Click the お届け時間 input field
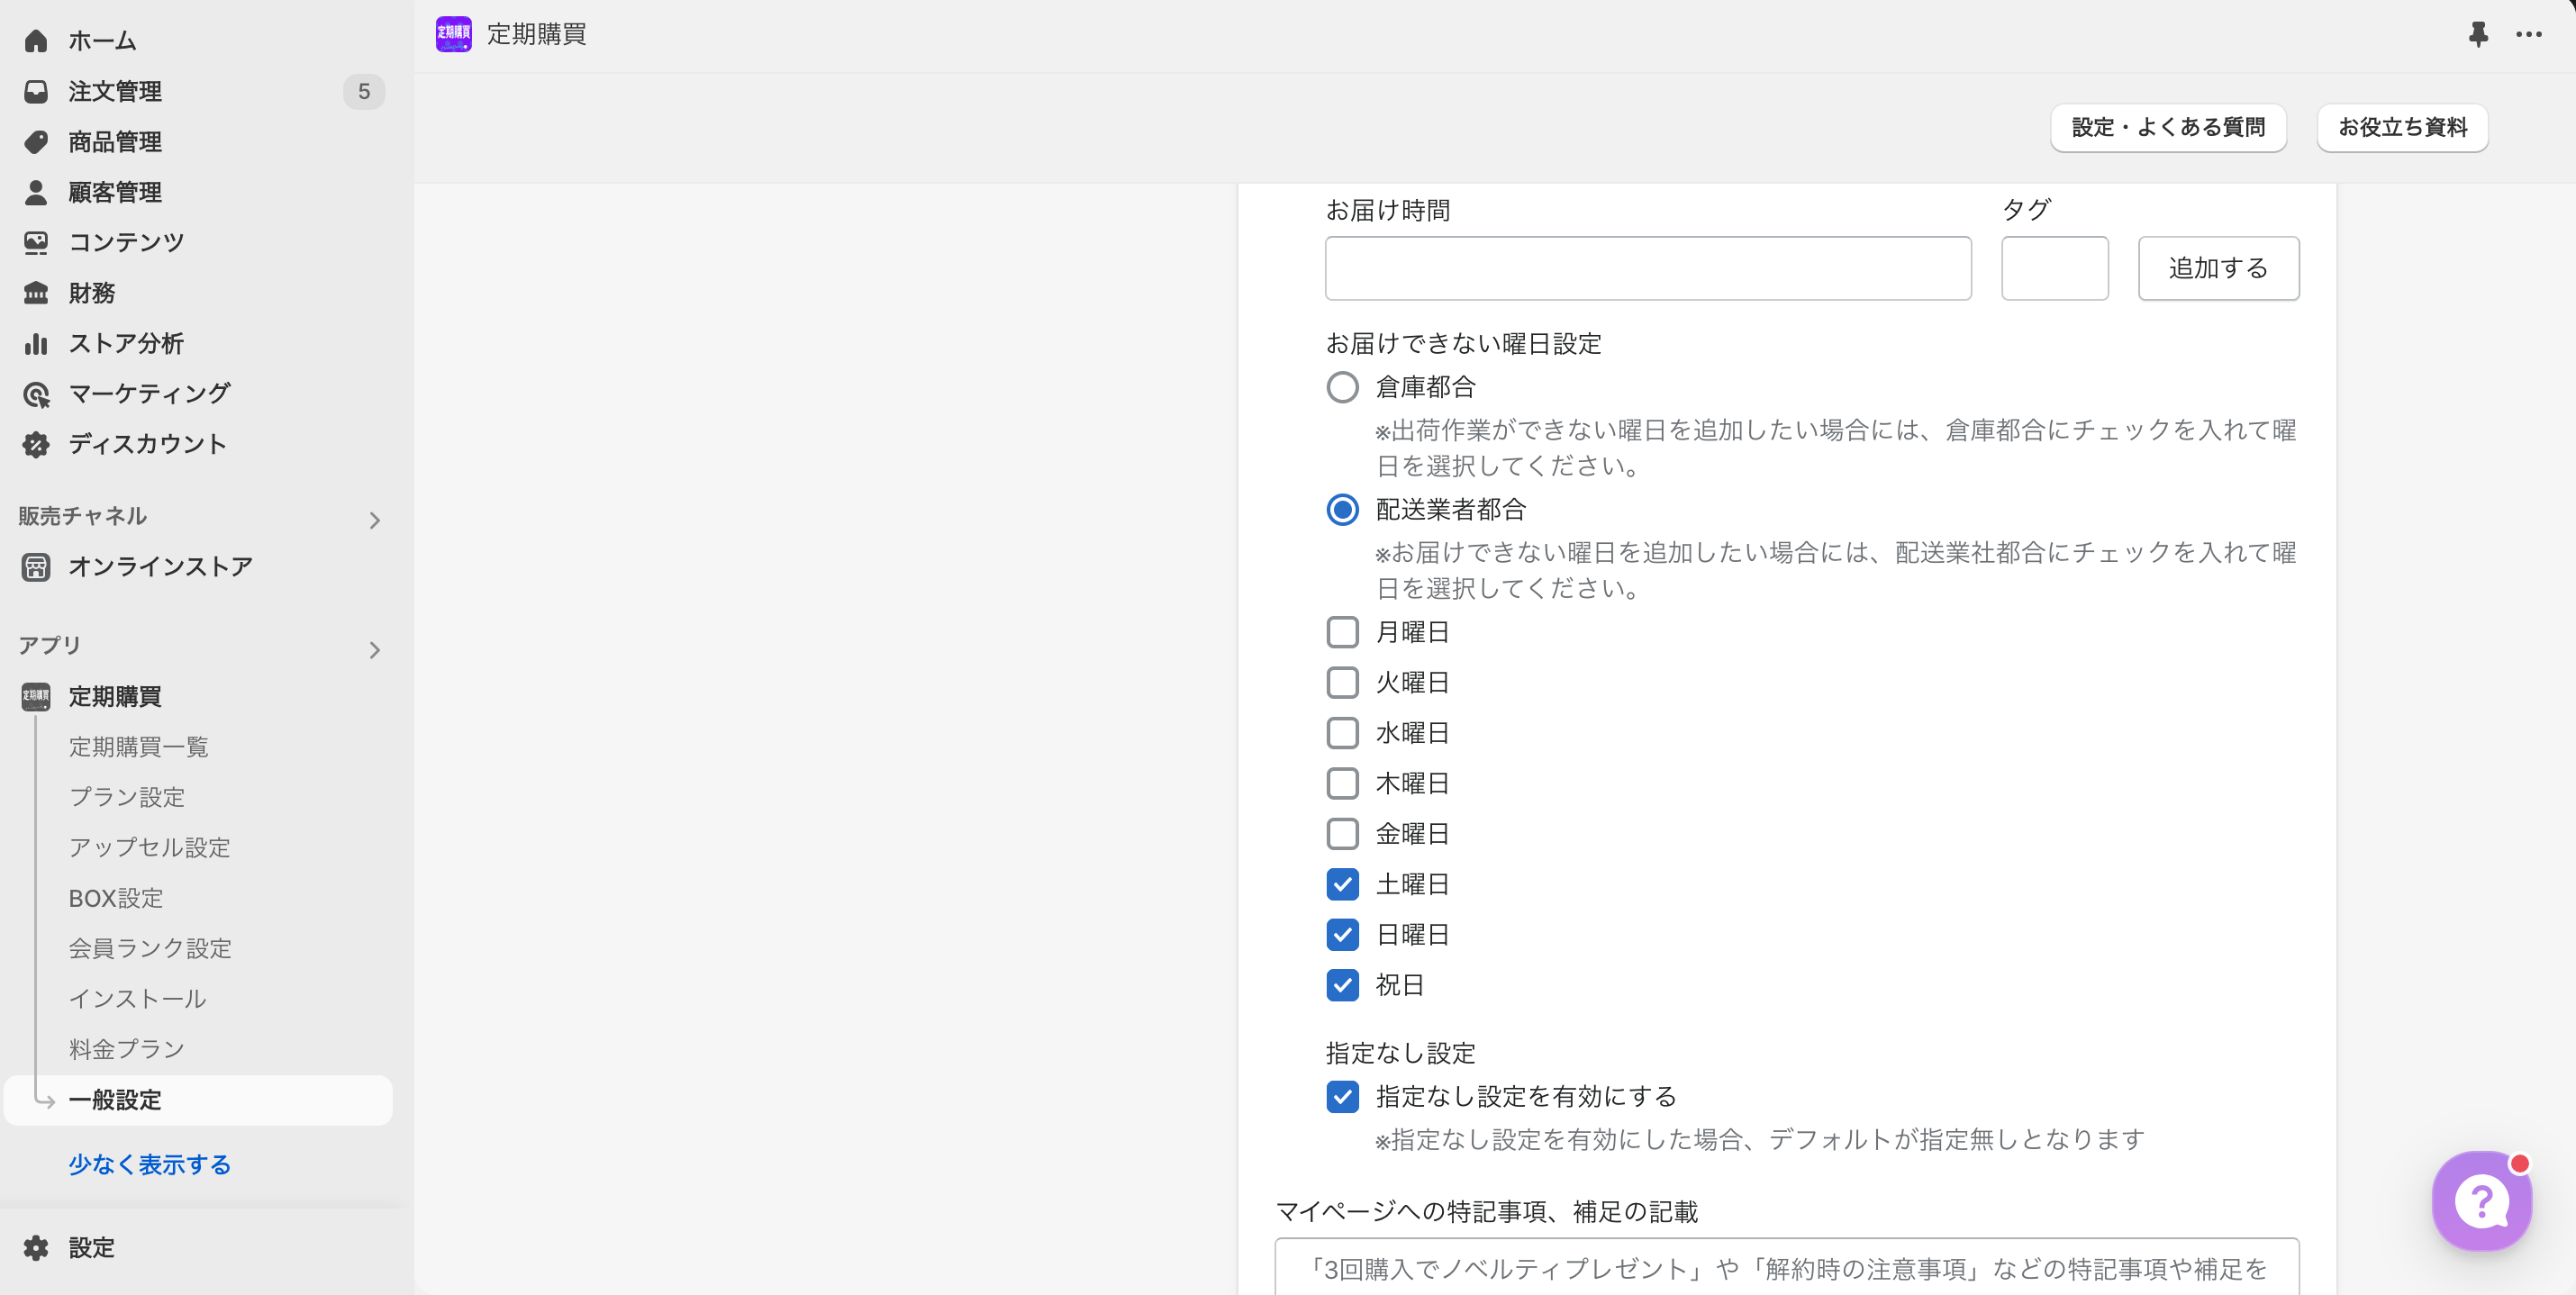 (x=1647, y=268)
